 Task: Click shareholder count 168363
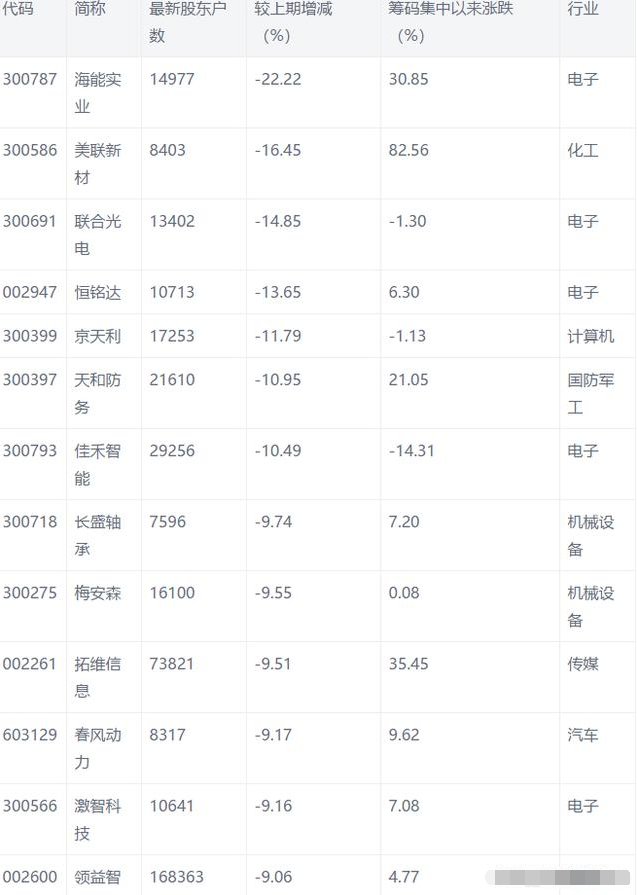point(176,876)
